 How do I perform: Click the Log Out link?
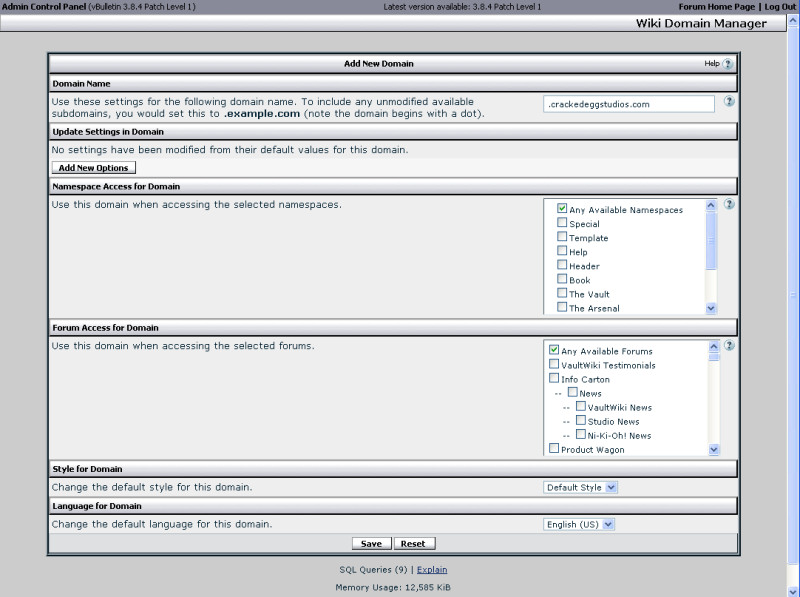tap(780, 7)
